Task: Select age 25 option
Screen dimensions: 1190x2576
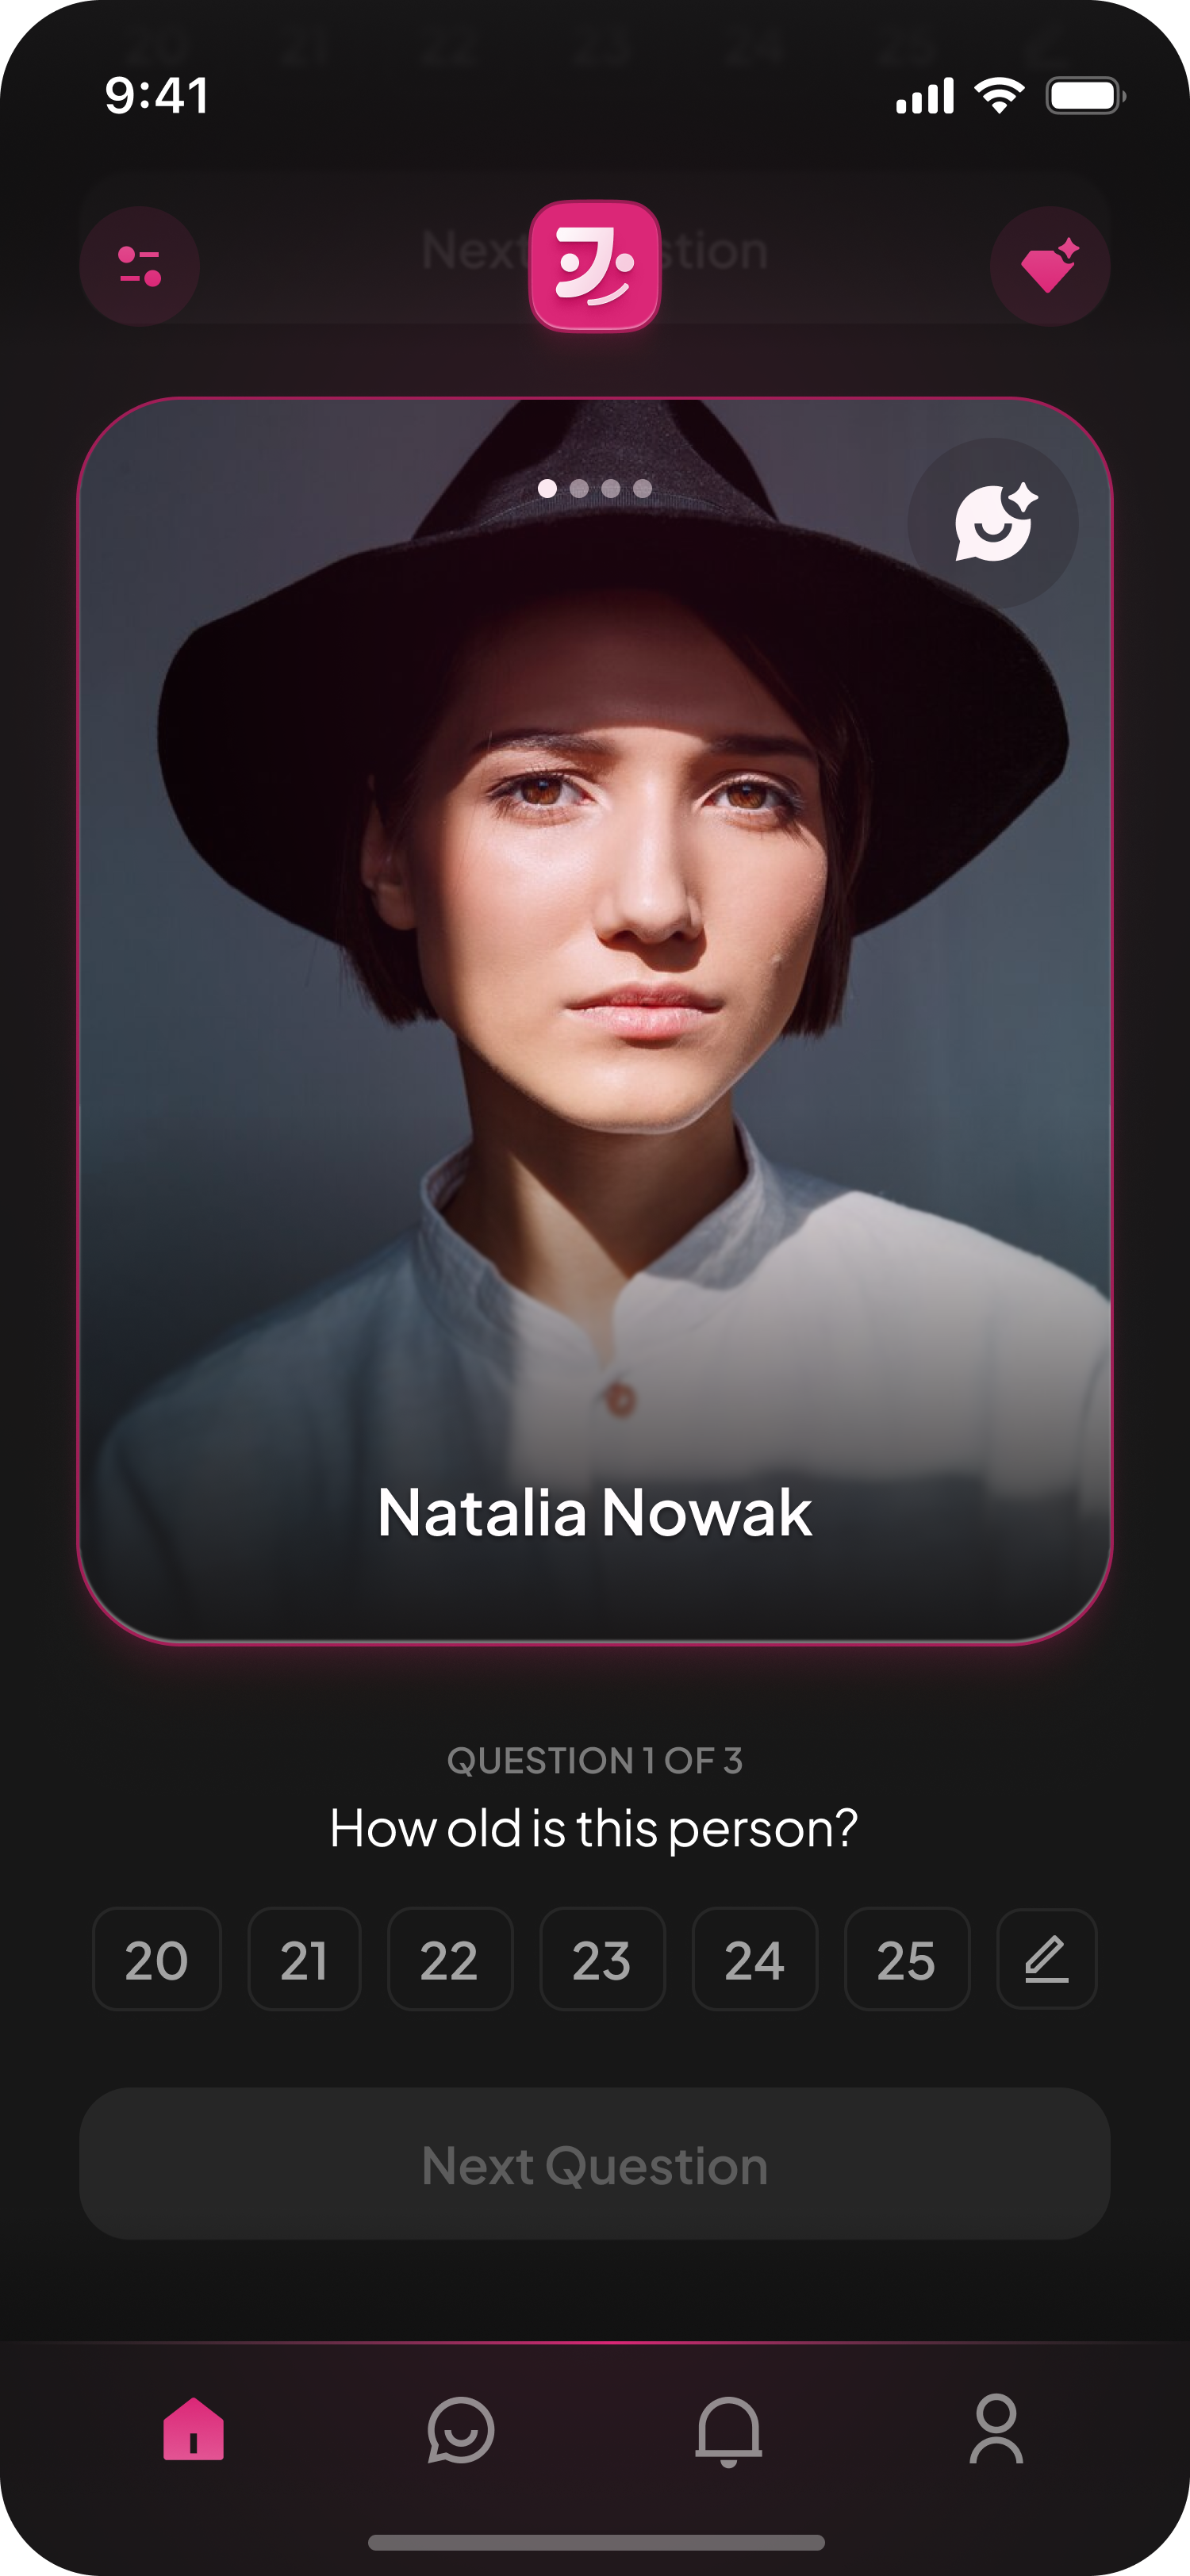Action: click(907, 1958)
